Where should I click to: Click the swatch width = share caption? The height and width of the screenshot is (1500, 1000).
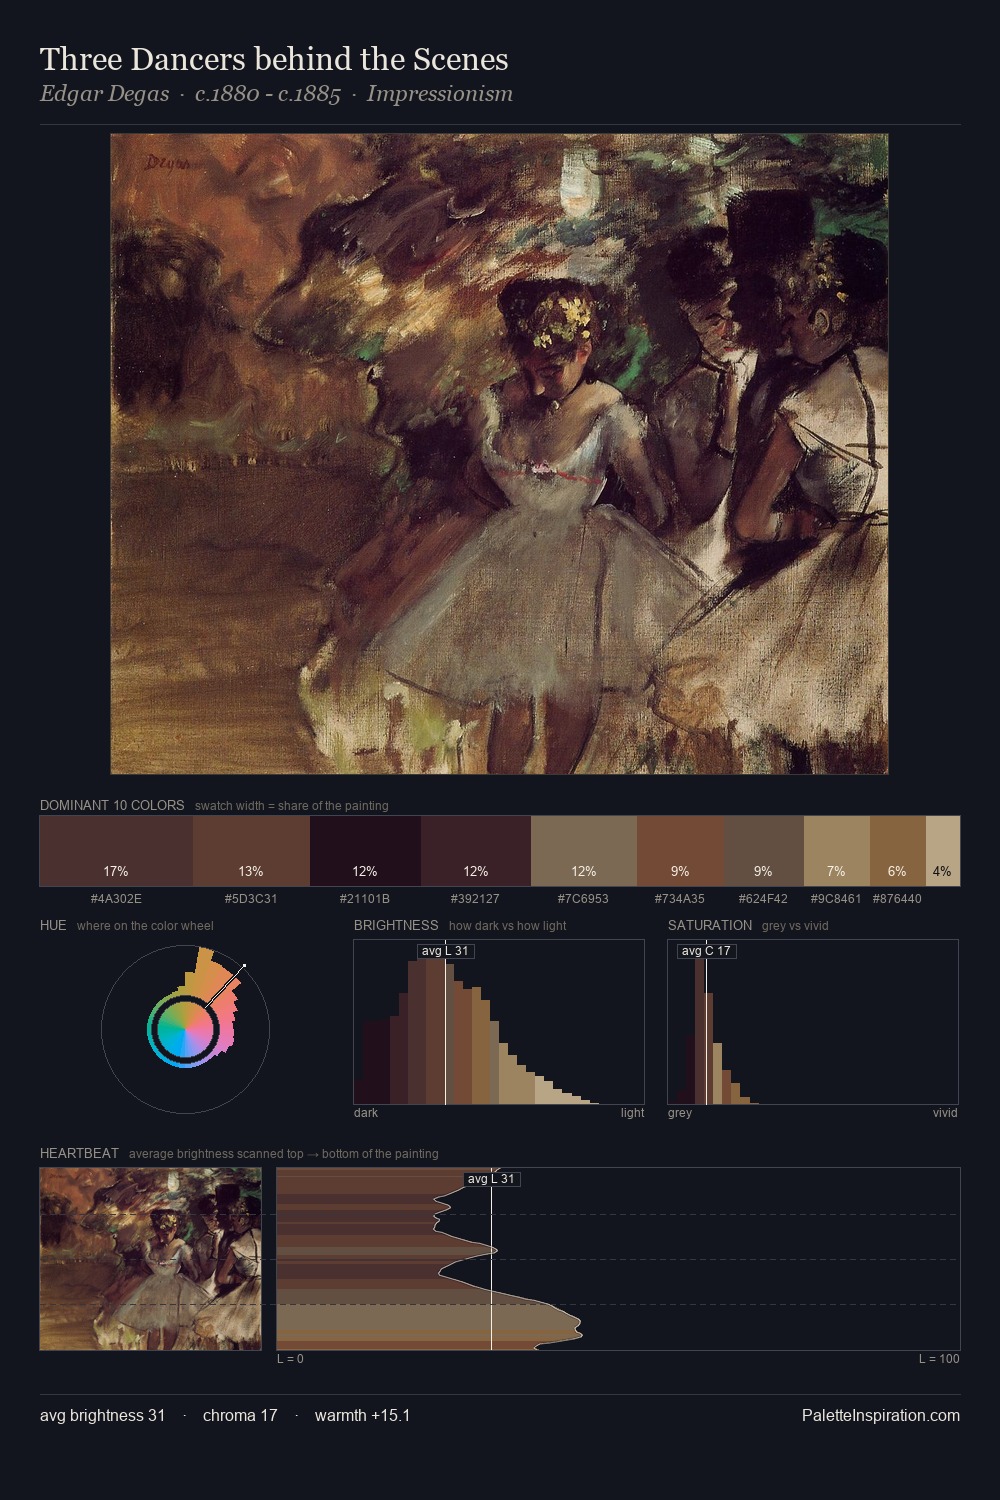(292, 806)
